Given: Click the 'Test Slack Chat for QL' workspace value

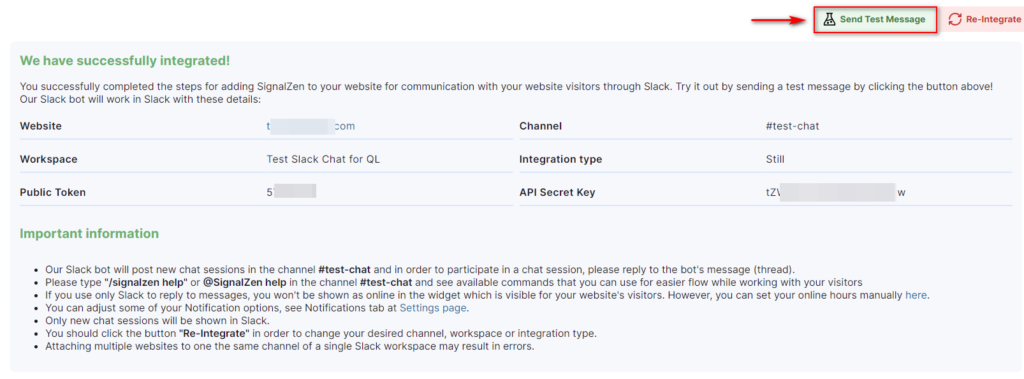Looking at the screenshot, I should click(323, 159).
